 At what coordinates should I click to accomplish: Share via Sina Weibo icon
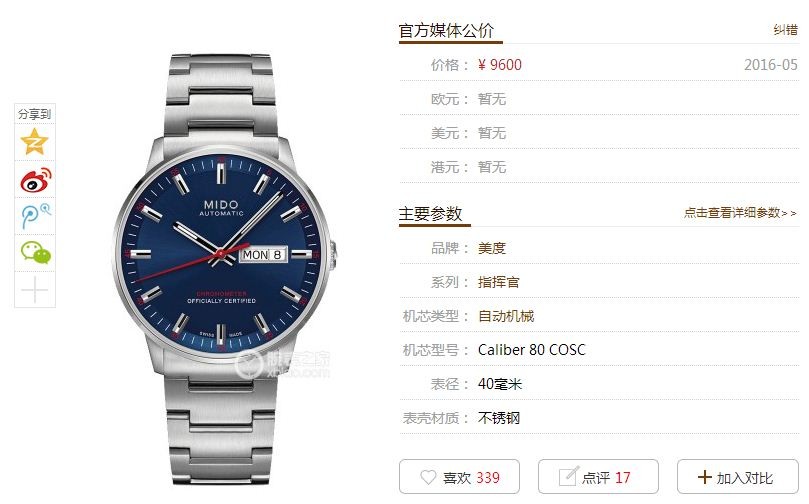tap(35, 180)
